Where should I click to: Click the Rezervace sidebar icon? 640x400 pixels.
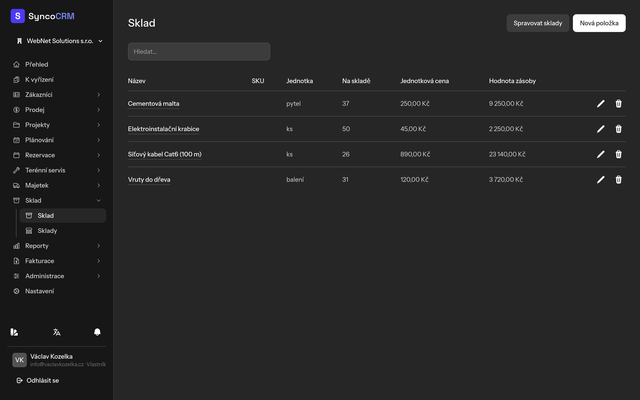16,155
